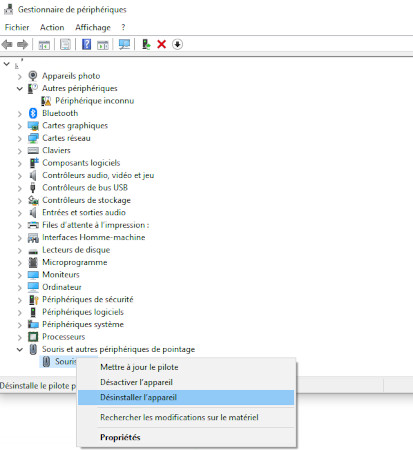The width and height of the screenshot is (413, 450).
Task: Expand the Bluetooth category arrow
Action: click(19, 114)
